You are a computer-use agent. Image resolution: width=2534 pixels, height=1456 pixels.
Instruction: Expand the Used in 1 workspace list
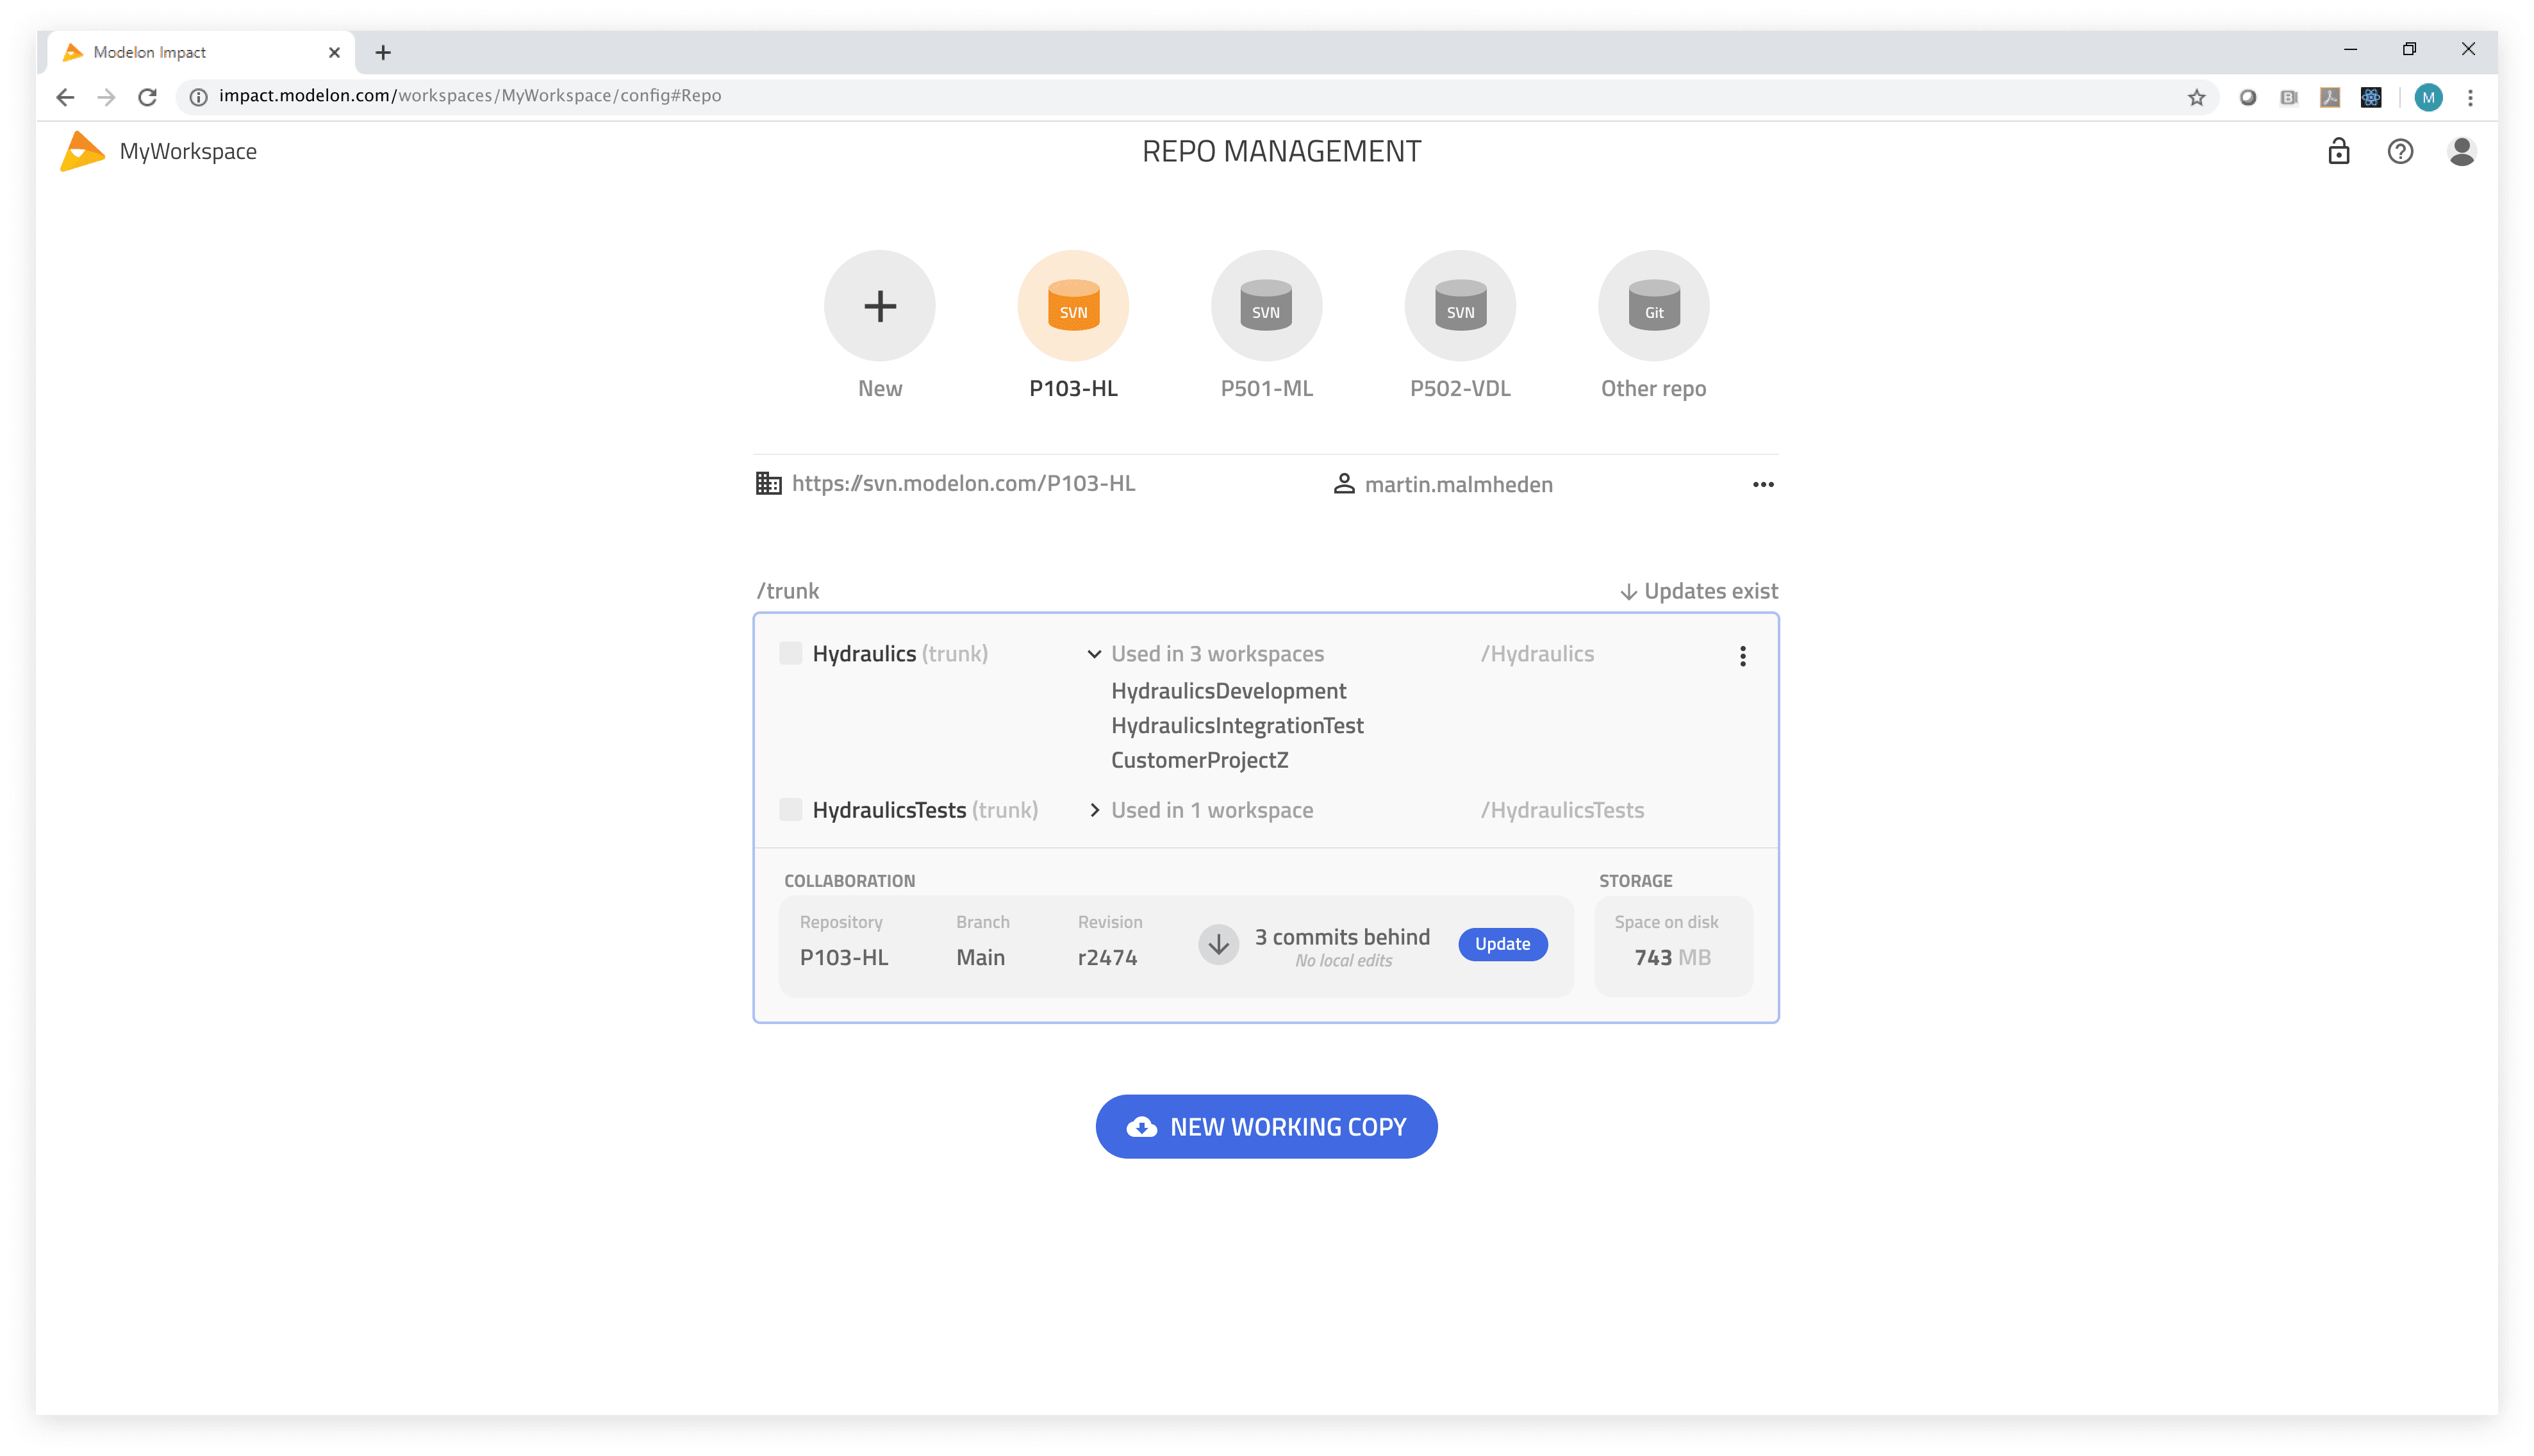click(1094, 810)
